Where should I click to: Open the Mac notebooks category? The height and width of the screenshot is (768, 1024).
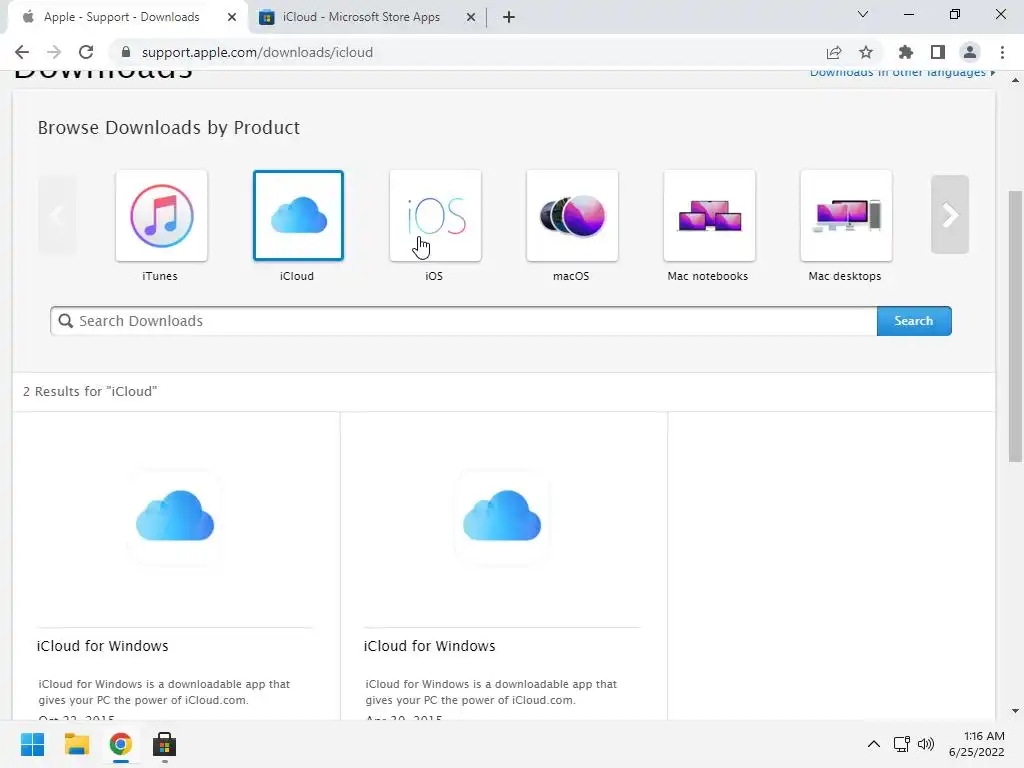(x=709, y=216)
